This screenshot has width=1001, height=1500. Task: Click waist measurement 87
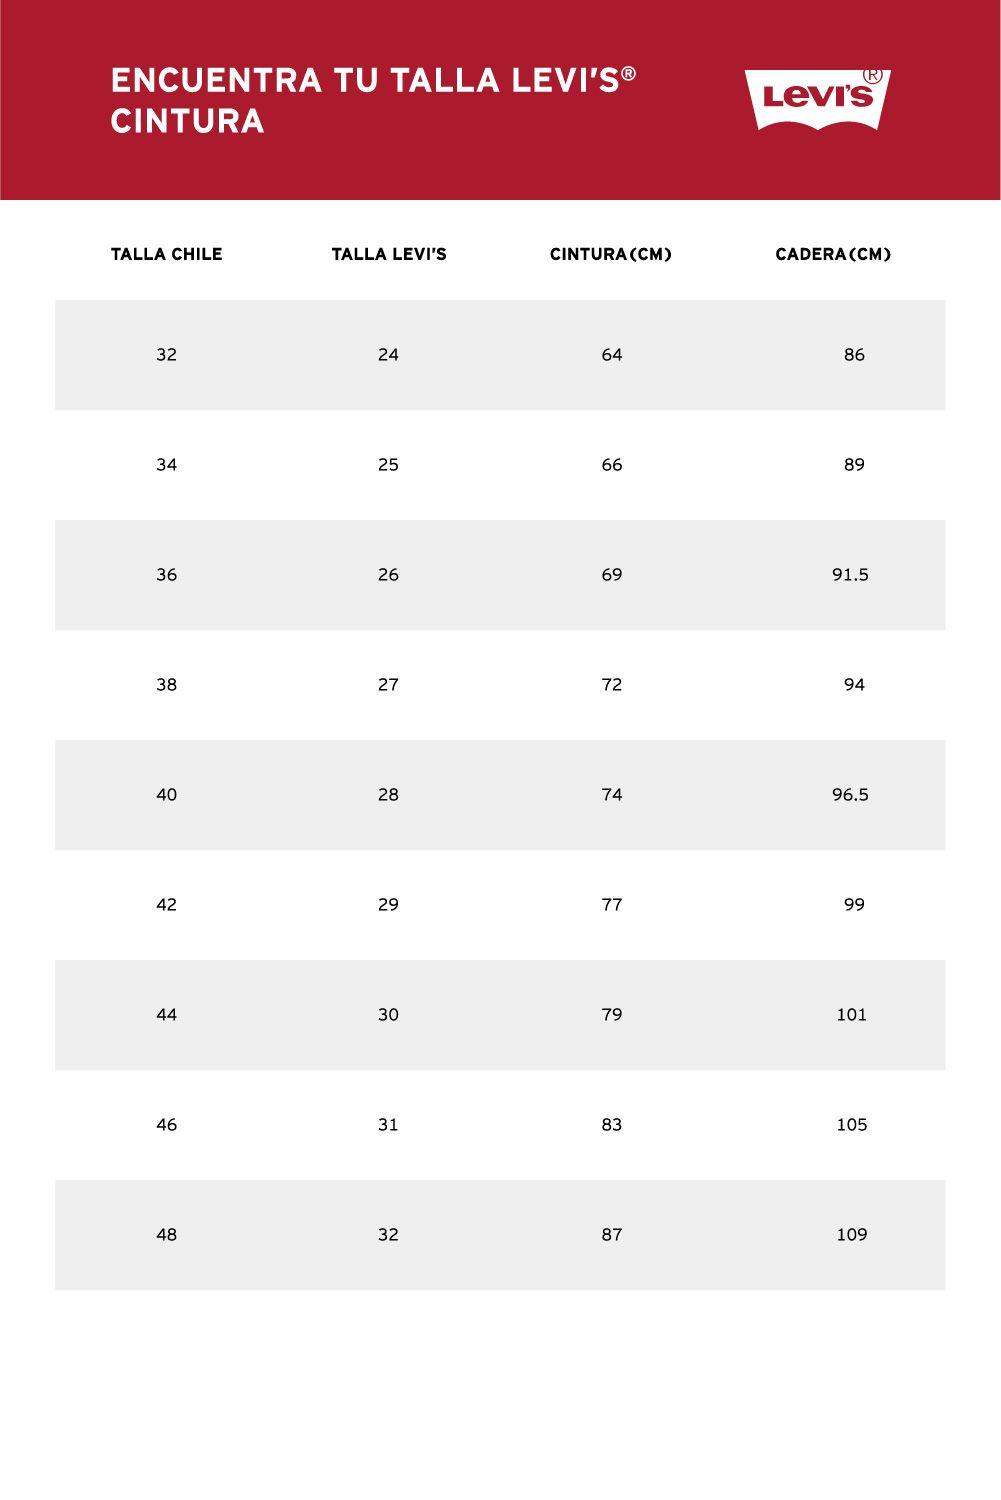point(612,1235)
